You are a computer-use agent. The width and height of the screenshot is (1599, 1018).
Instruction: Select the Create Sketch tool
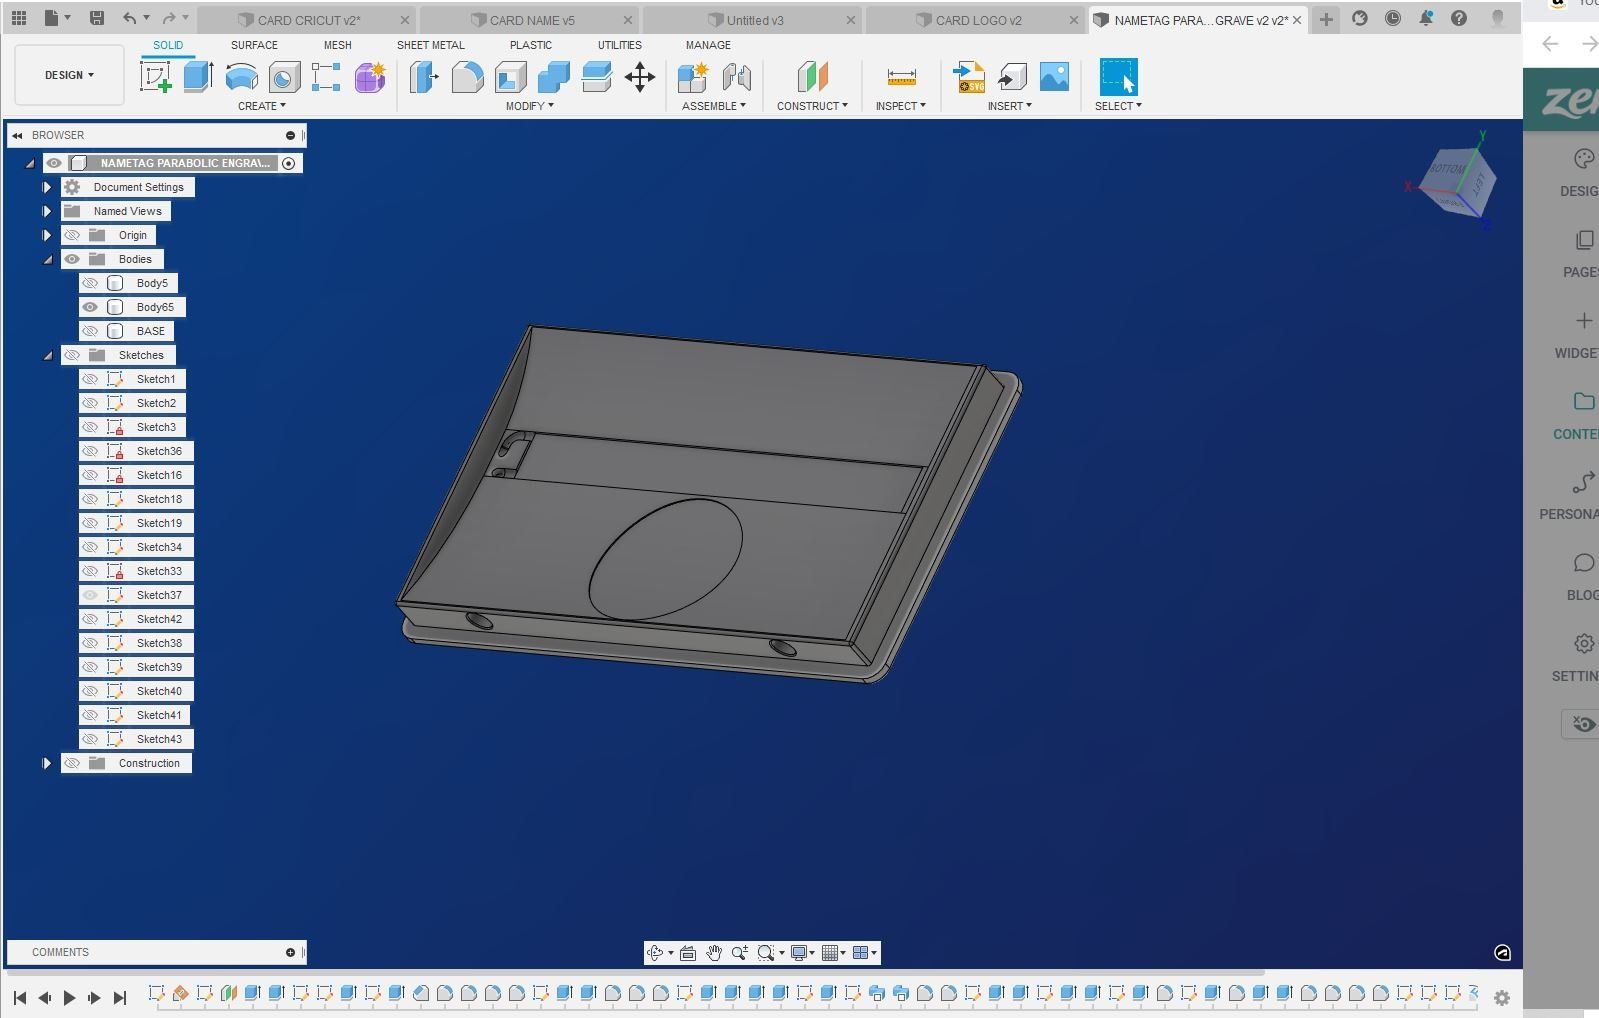(156, 77)
